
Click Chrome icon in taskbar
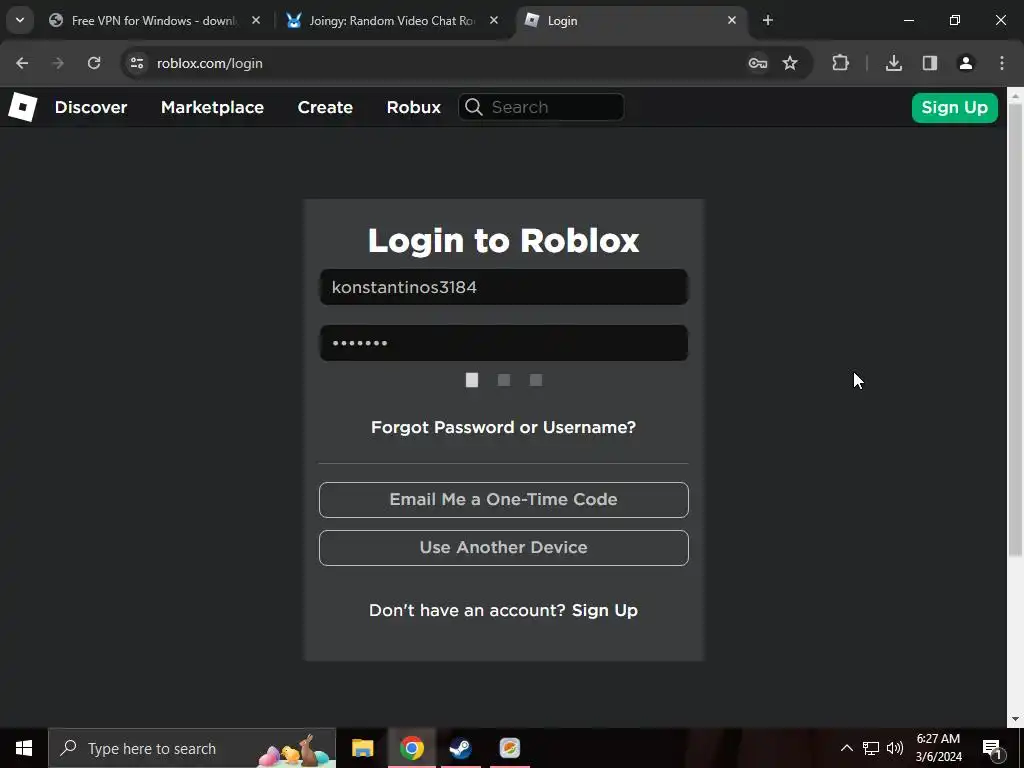coord(411,748)
